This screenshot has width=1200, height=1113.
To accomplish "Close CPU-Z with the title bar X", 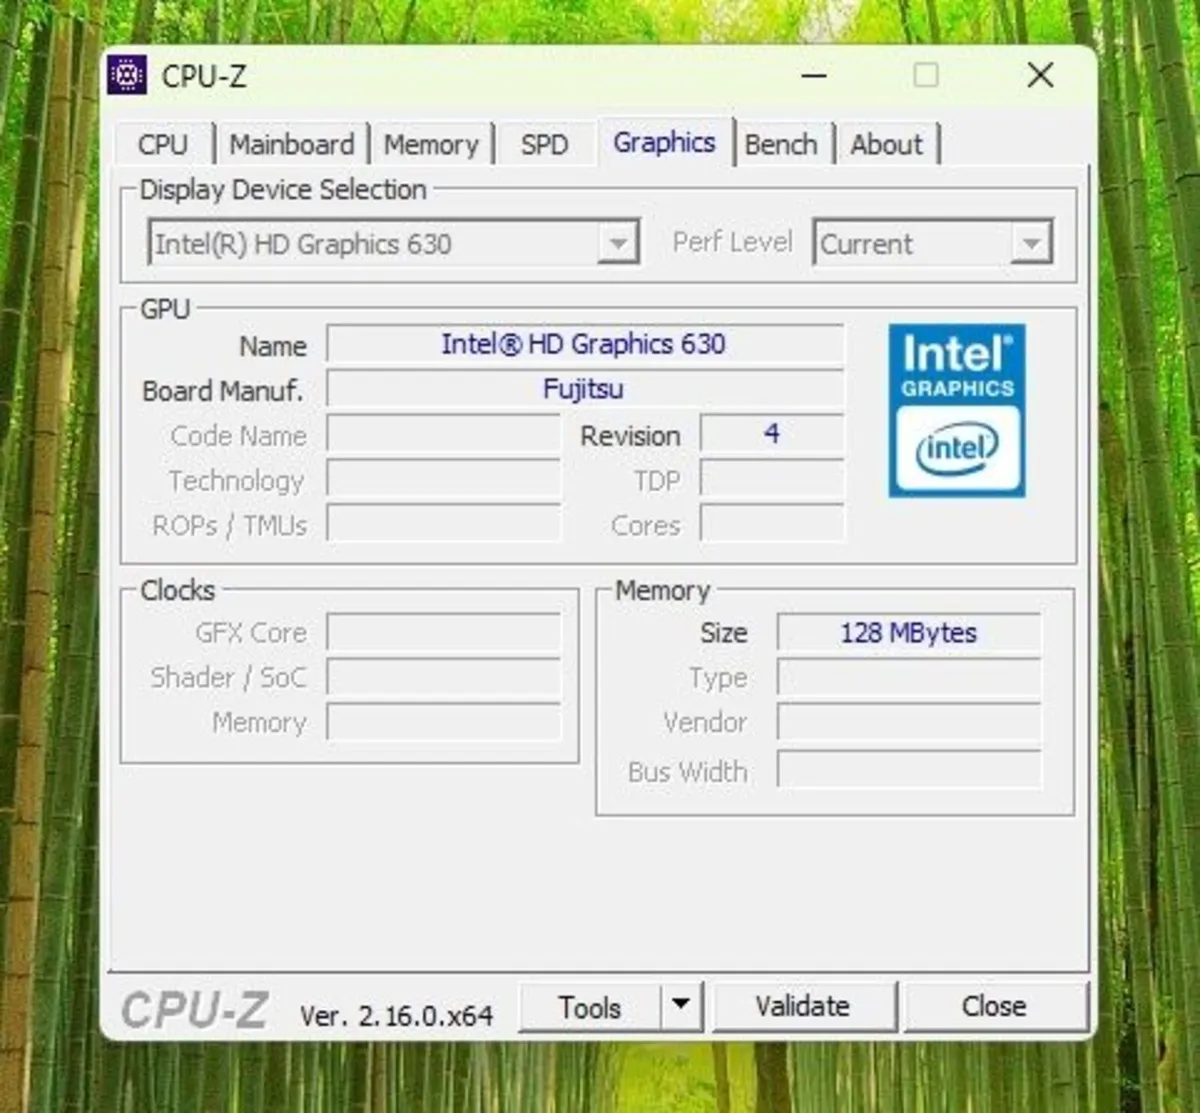I will [x=1040, y=76].
